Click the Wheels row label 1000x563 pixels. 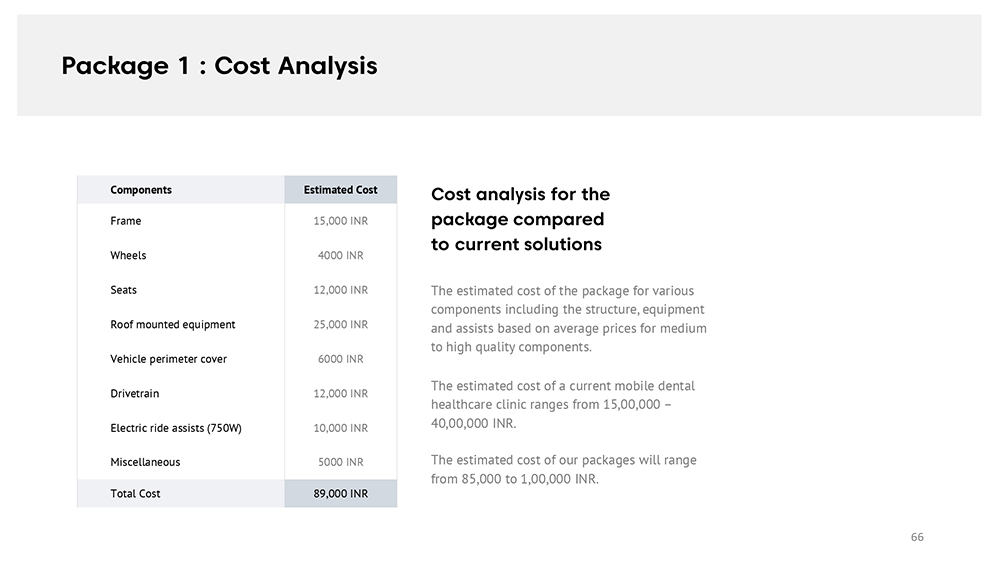tap(128, 255)
